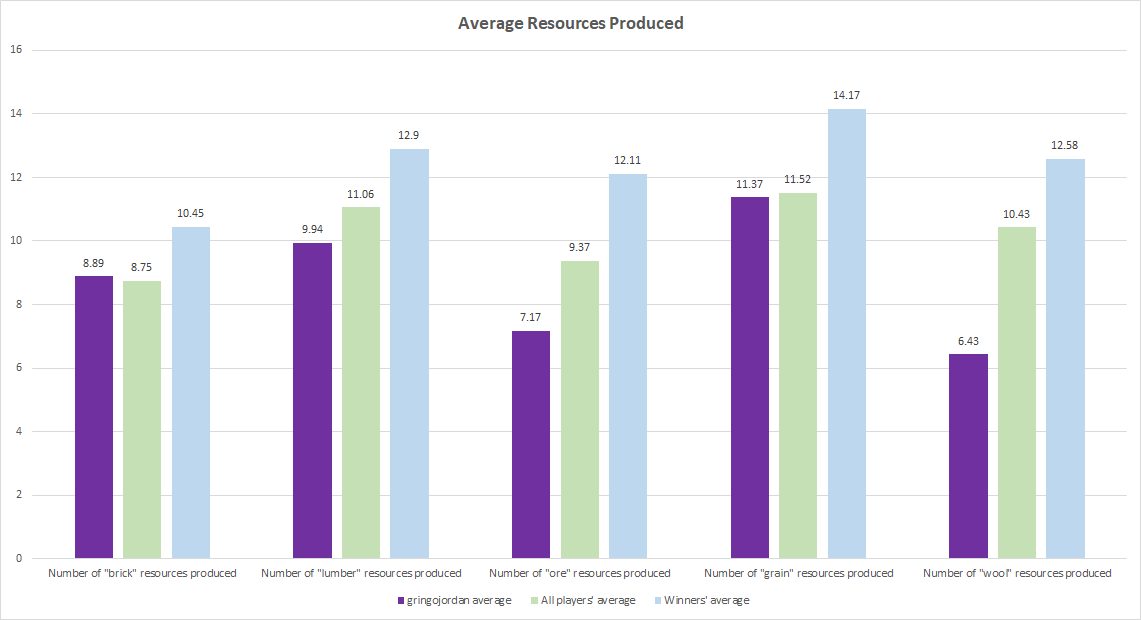
Task: Click y-axis value 8
Action: coord(19,304)
